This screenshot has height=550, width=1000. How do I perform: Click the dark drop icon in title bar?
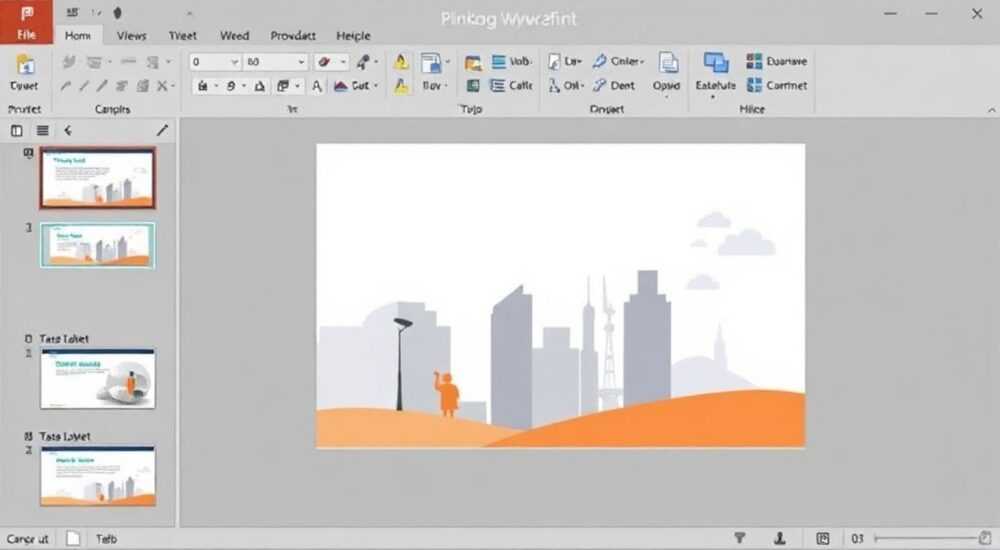point(117,13)
